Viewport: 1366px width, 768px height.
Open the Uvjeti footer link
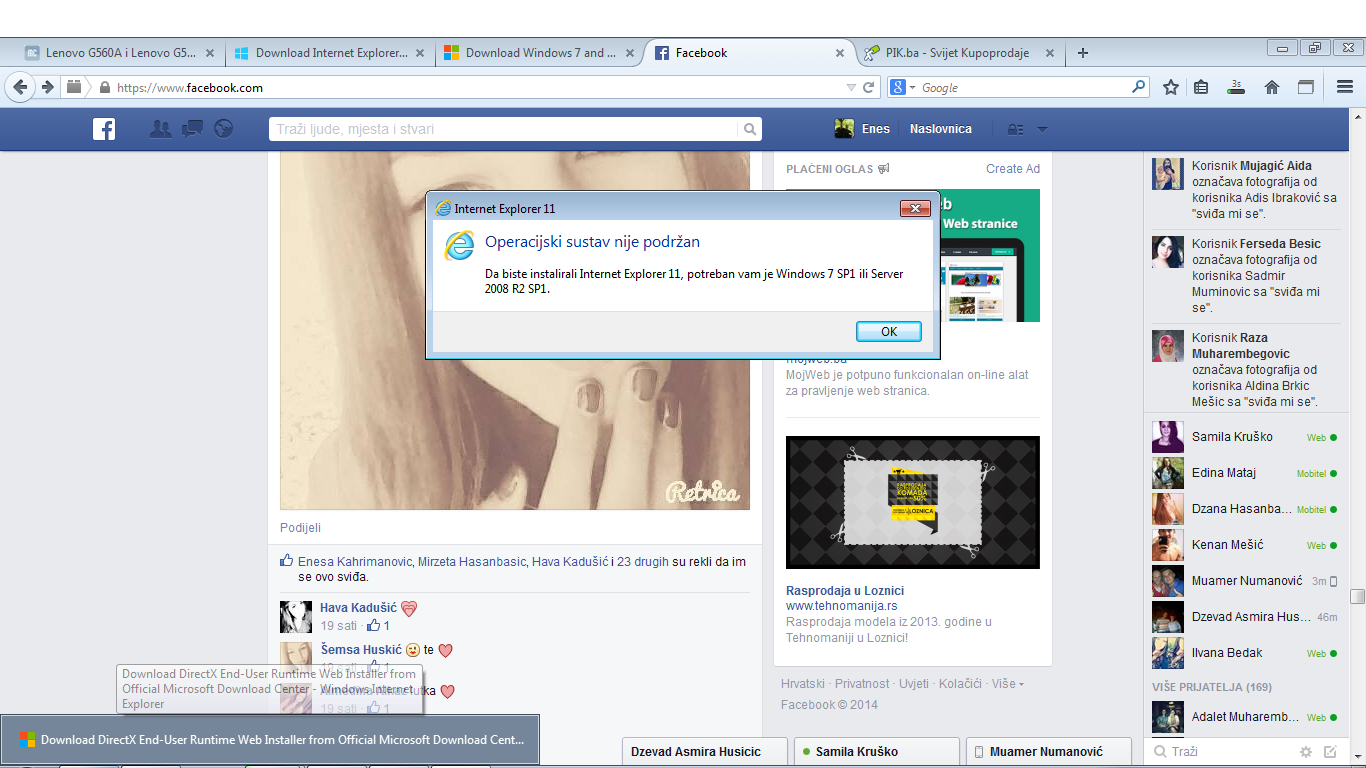(x=914, y=684)
